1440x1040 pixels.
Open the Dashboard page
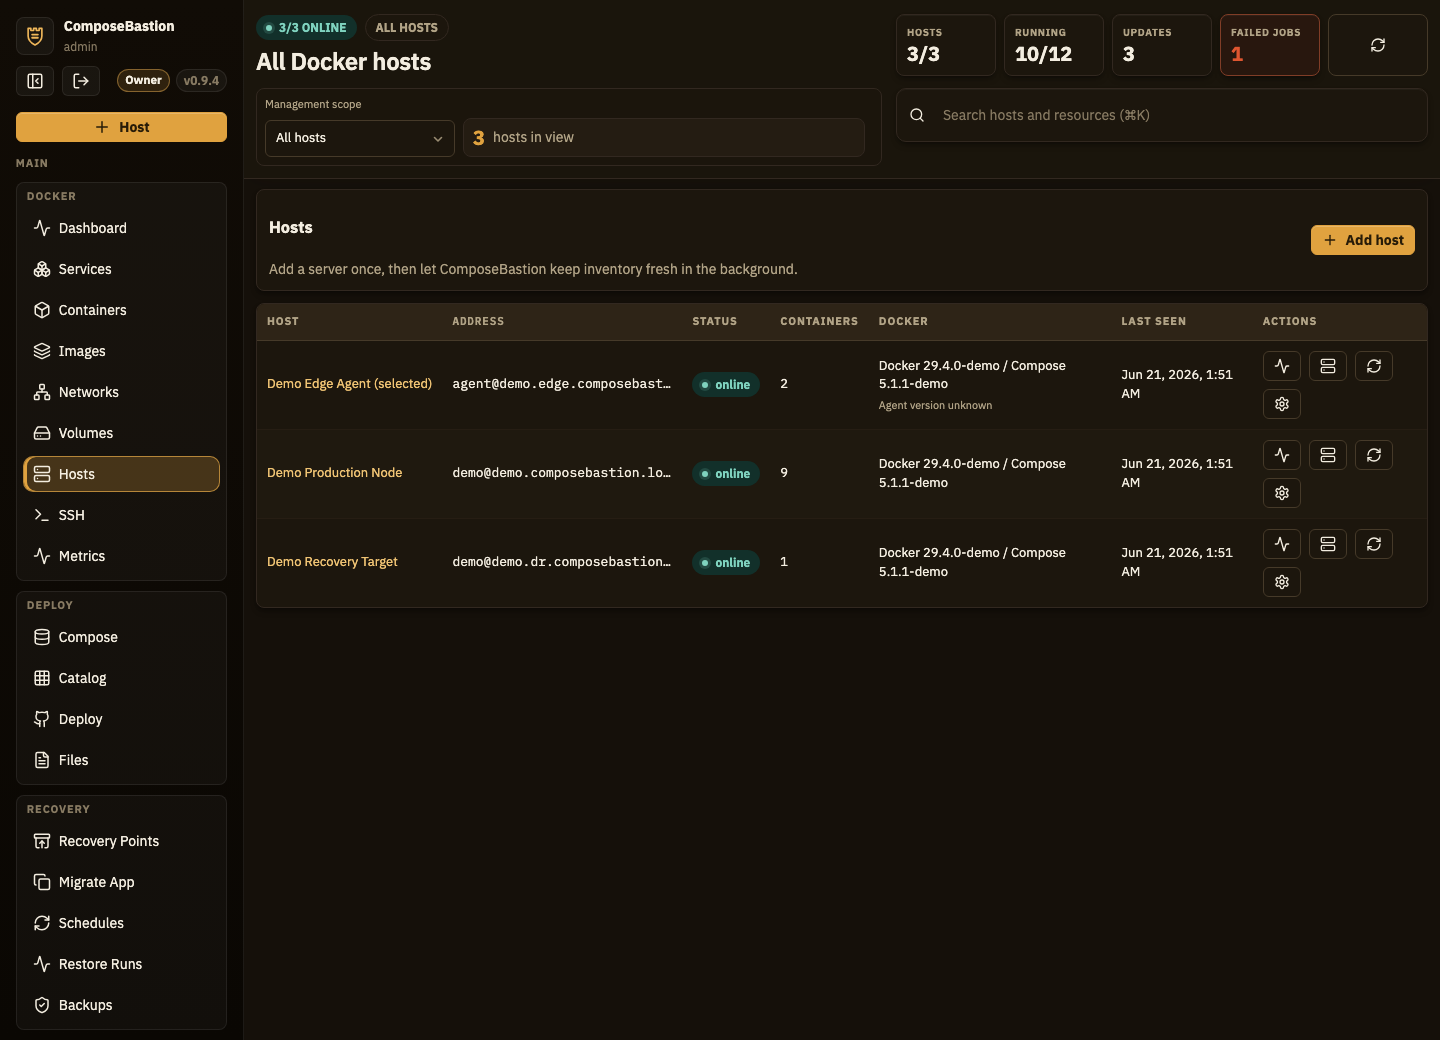(x=121, y=228)
